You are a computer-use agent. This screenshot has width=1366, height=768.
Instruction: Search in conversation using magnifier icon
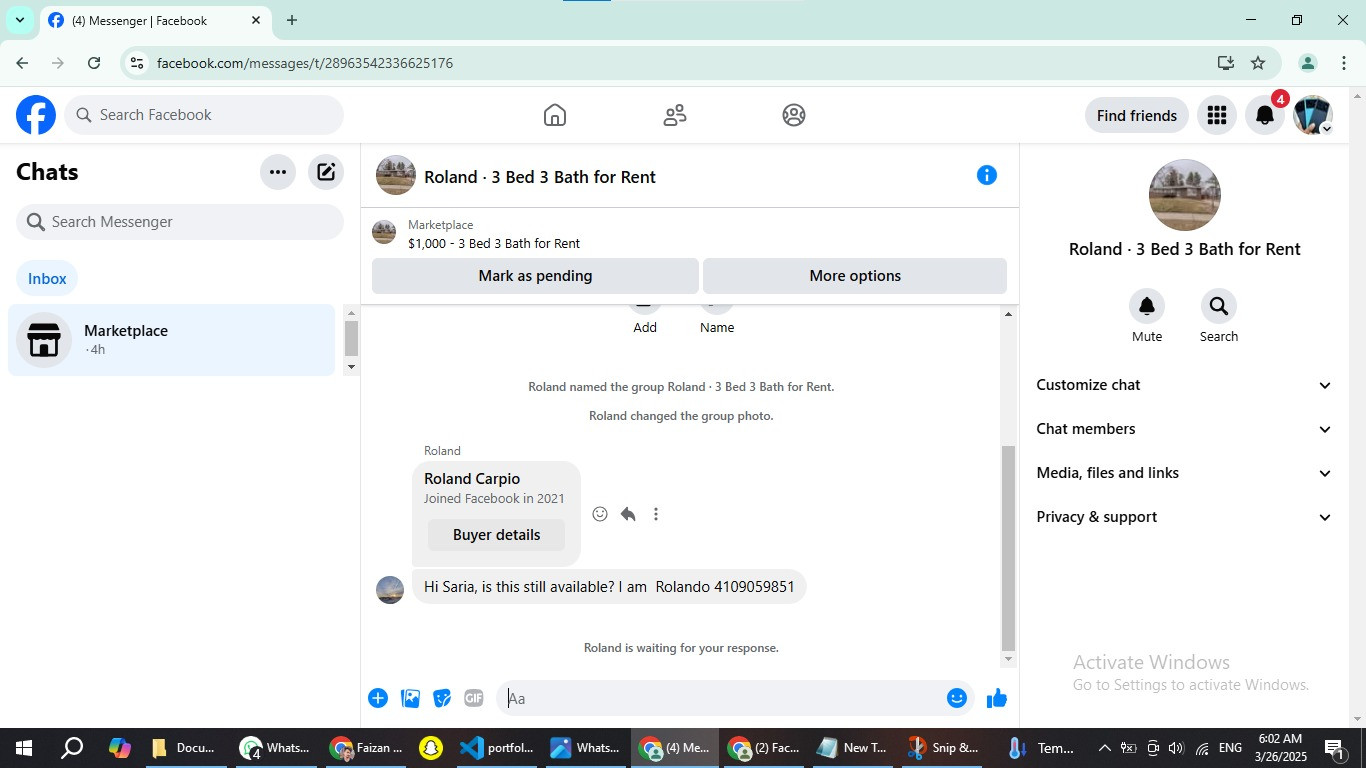click(1218, 306)
